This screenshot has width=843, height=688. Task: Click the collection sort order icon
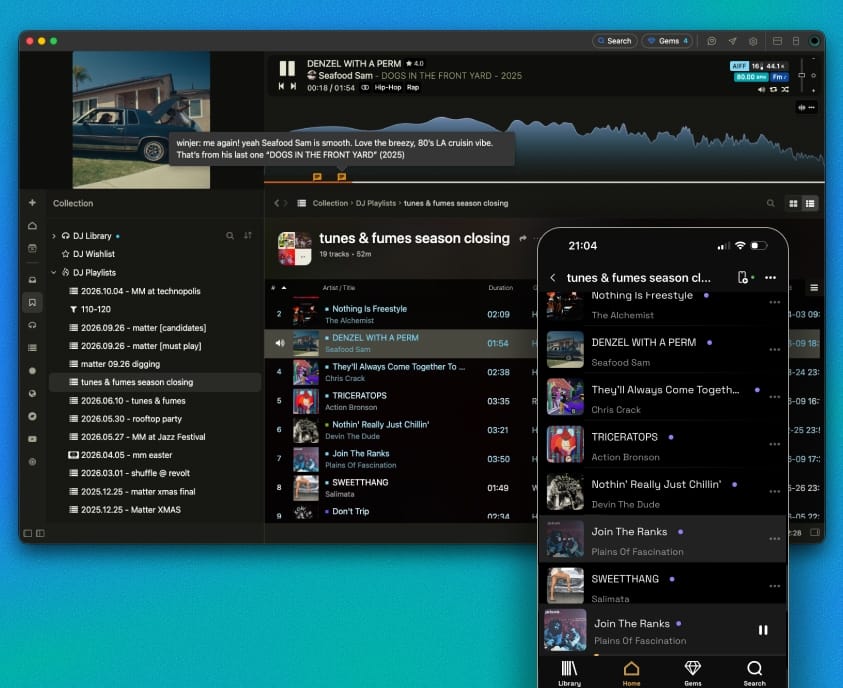[x=248, y=236]
